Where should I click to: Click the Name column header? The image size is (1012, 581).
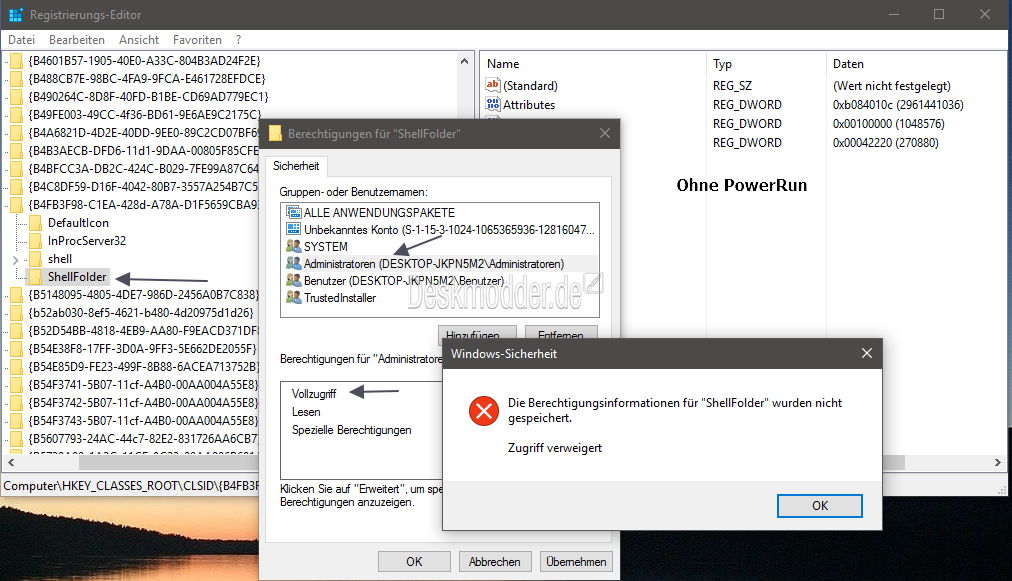point(503,64)
